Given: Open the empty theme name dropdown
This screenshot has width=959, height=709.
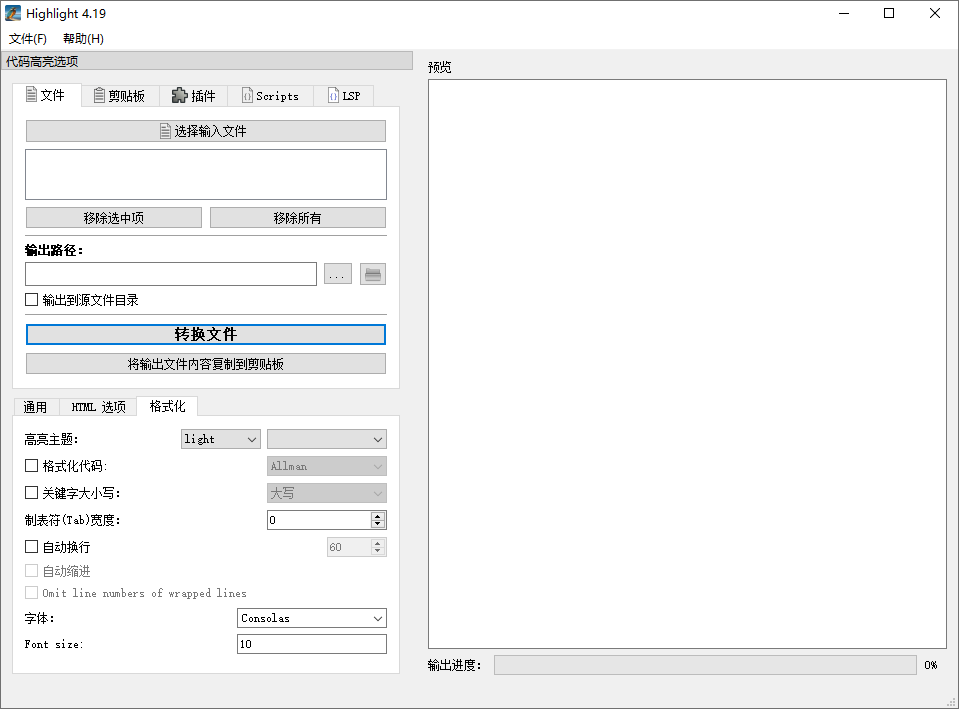Looking at the screenshot, I should coord(327,439).
